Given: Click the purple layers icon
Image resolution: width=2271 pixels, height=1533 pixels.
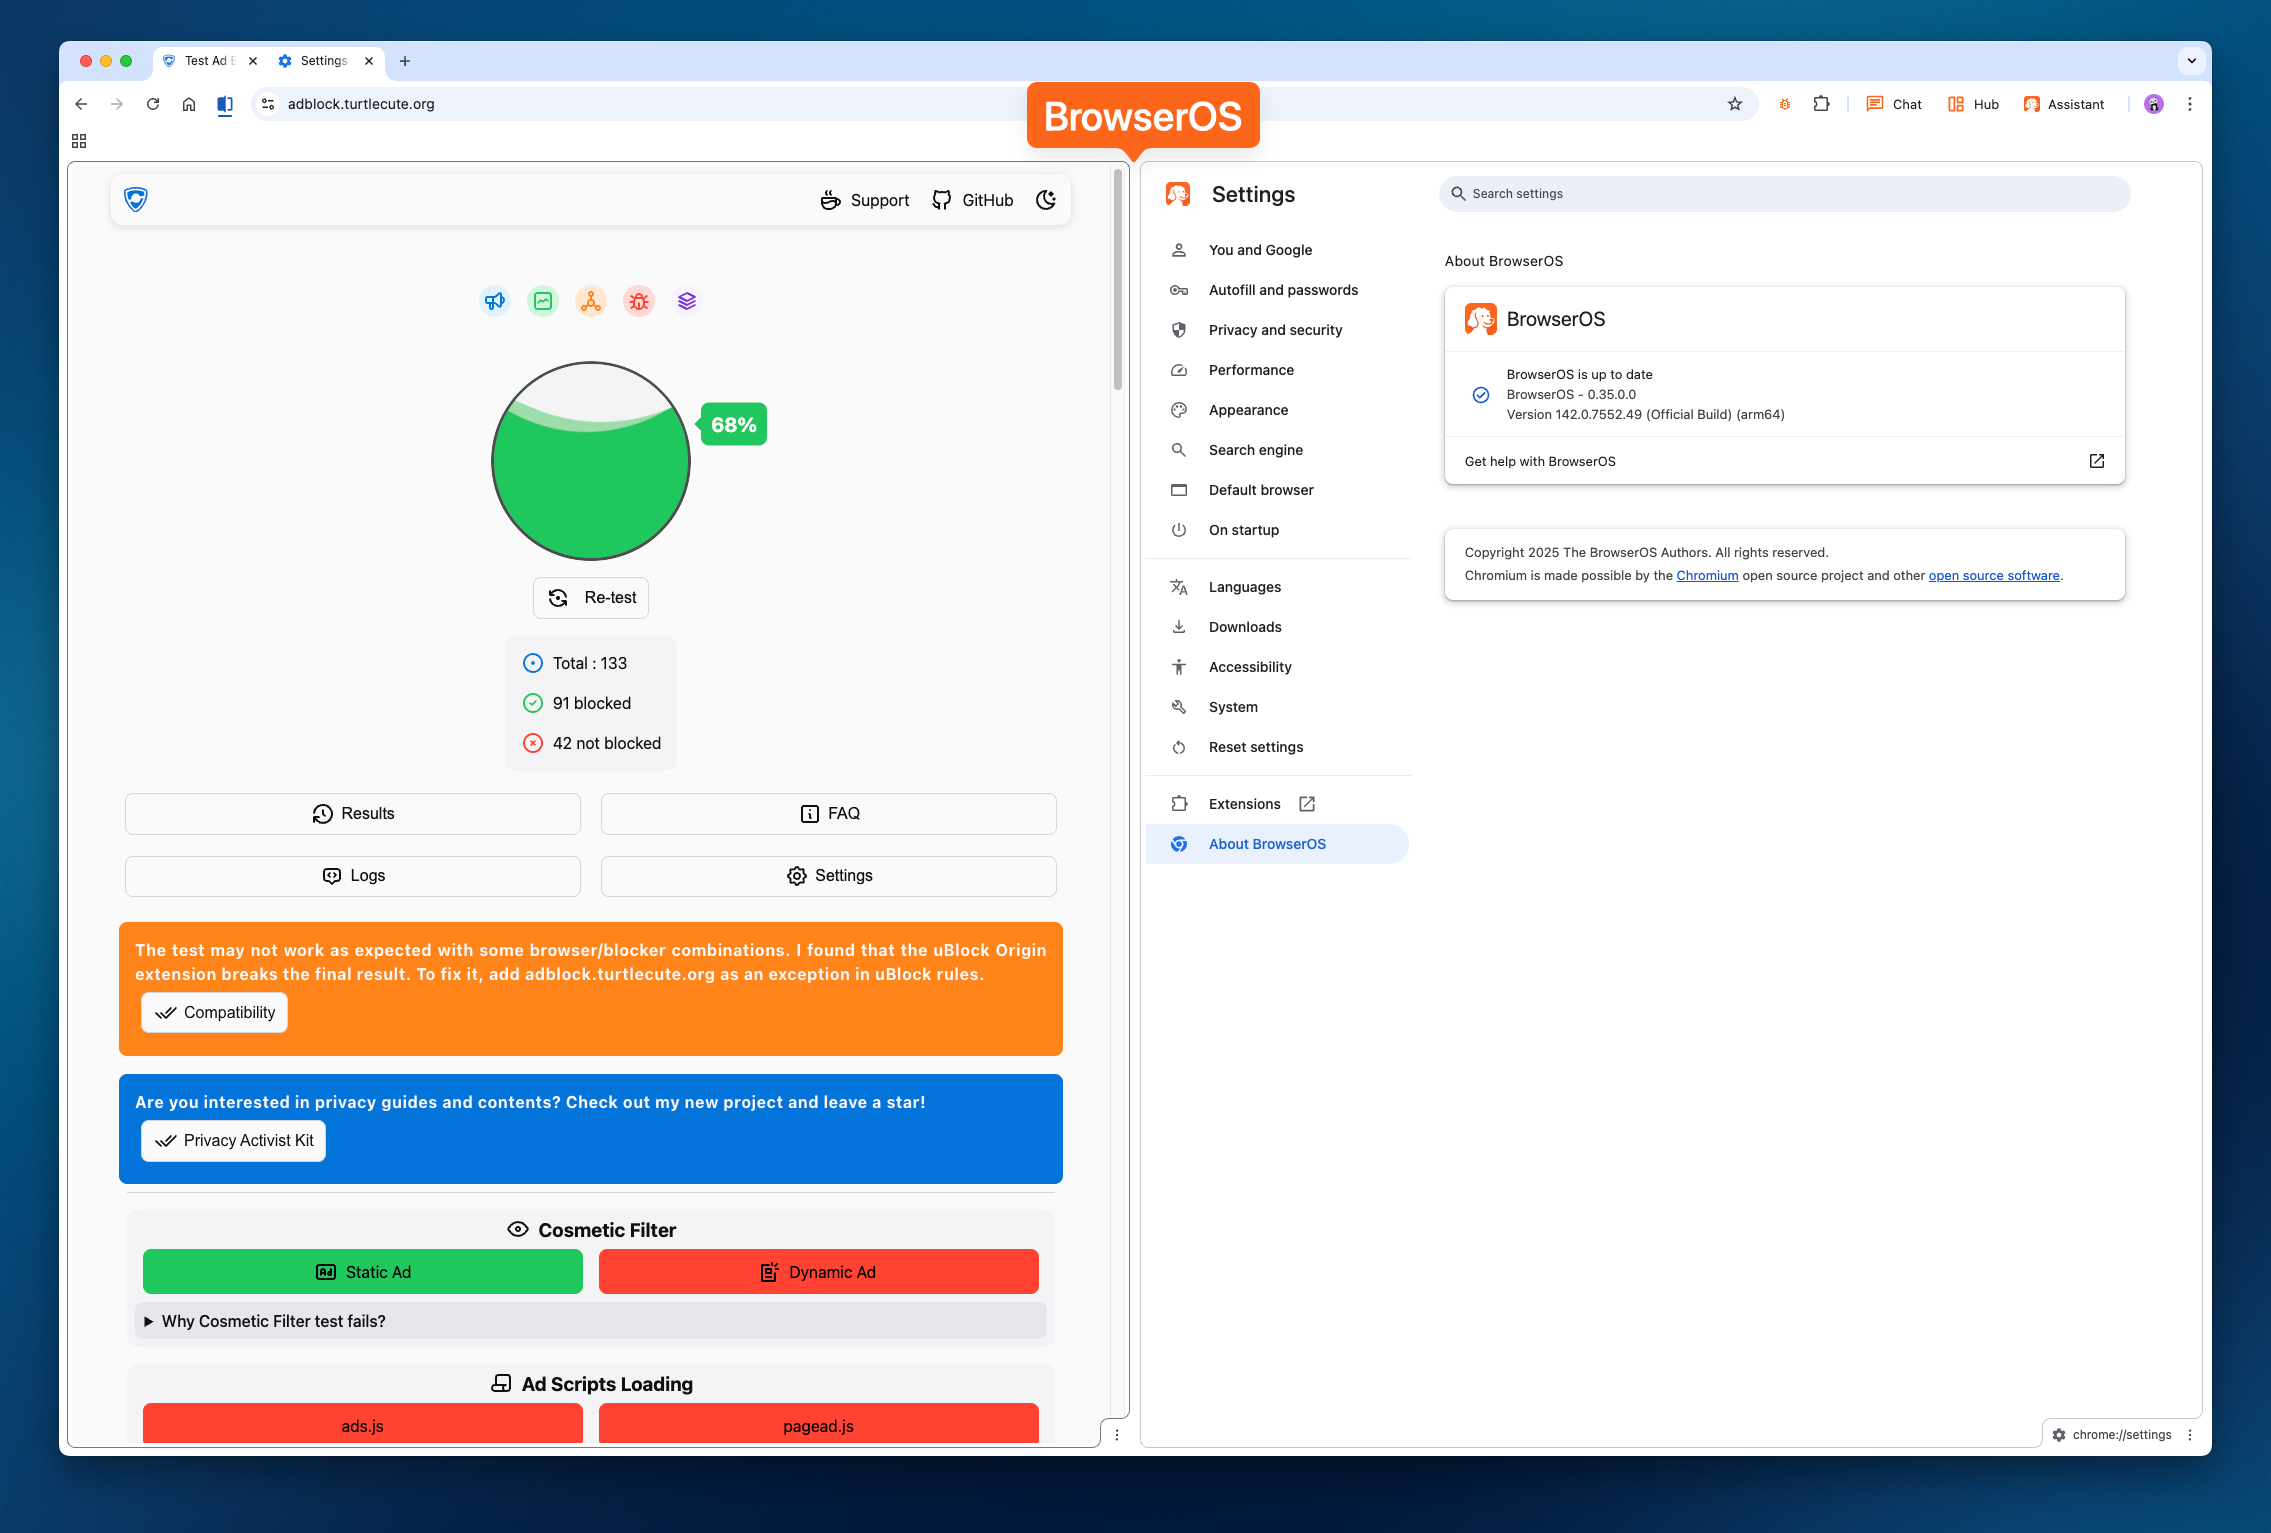Looking at the screenshot, I should pyautogui.click(x=687, y=301).
